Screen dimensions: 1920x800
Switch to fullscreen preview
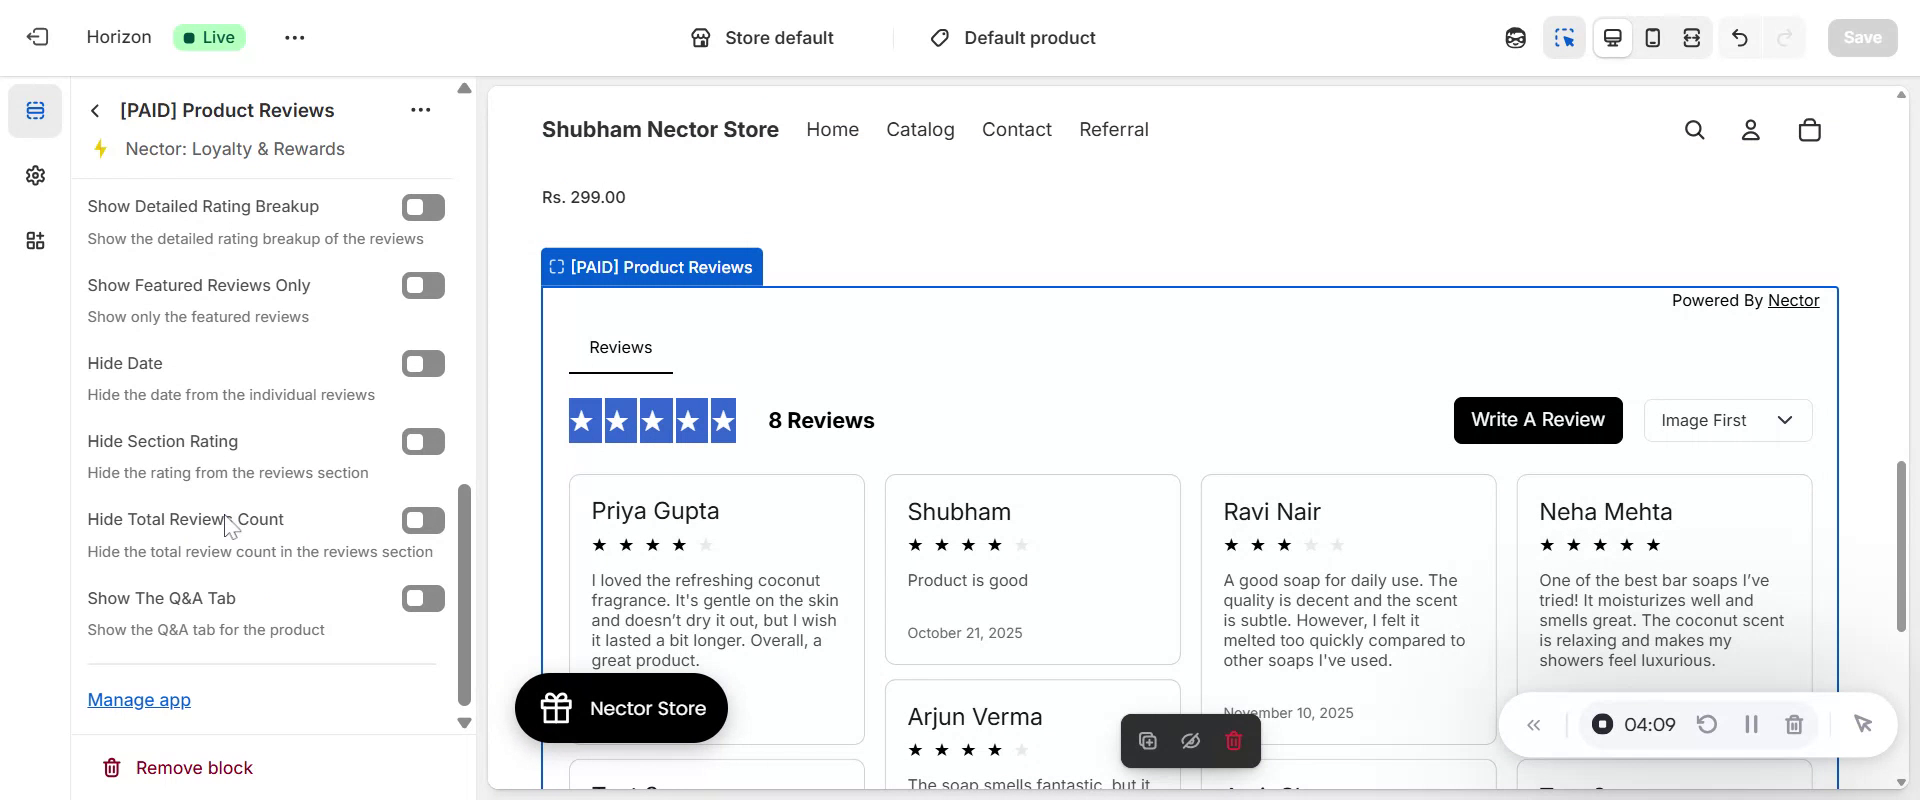coord(1692,38)
